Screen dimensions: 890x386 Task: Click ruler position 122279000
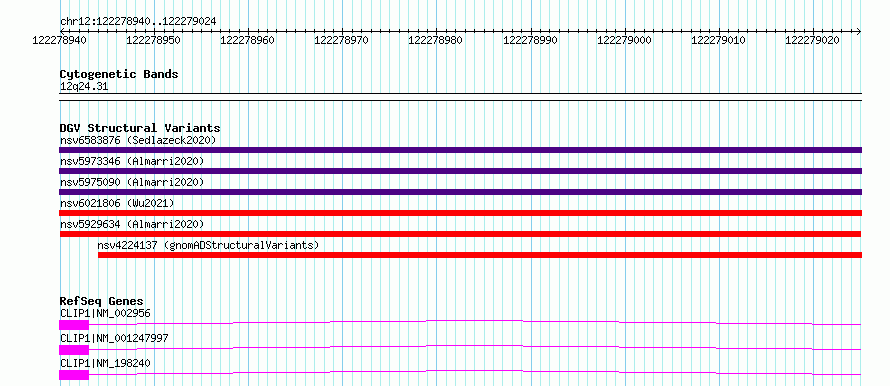pos(624,40)
